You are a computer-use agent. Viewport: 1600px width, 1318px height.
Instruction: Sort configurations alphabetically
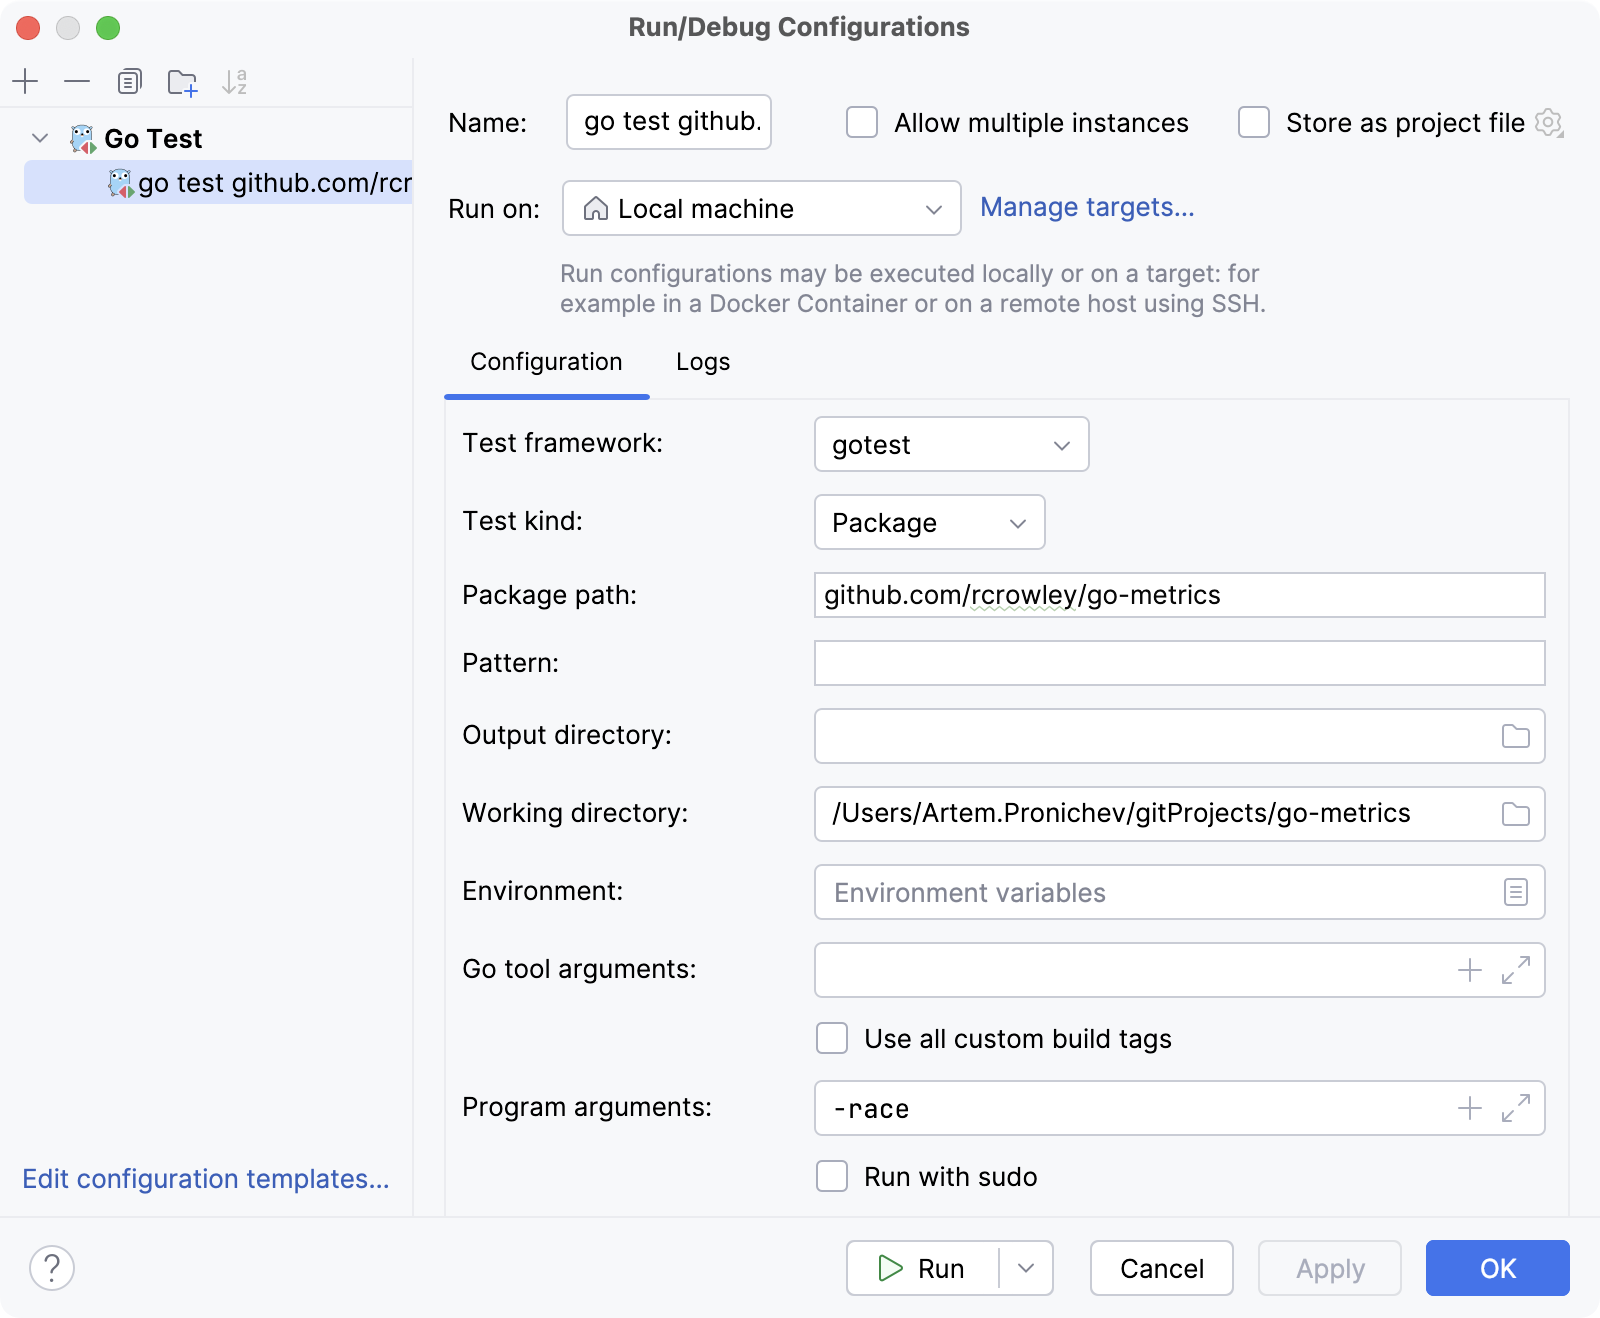(x=236, y=81)
